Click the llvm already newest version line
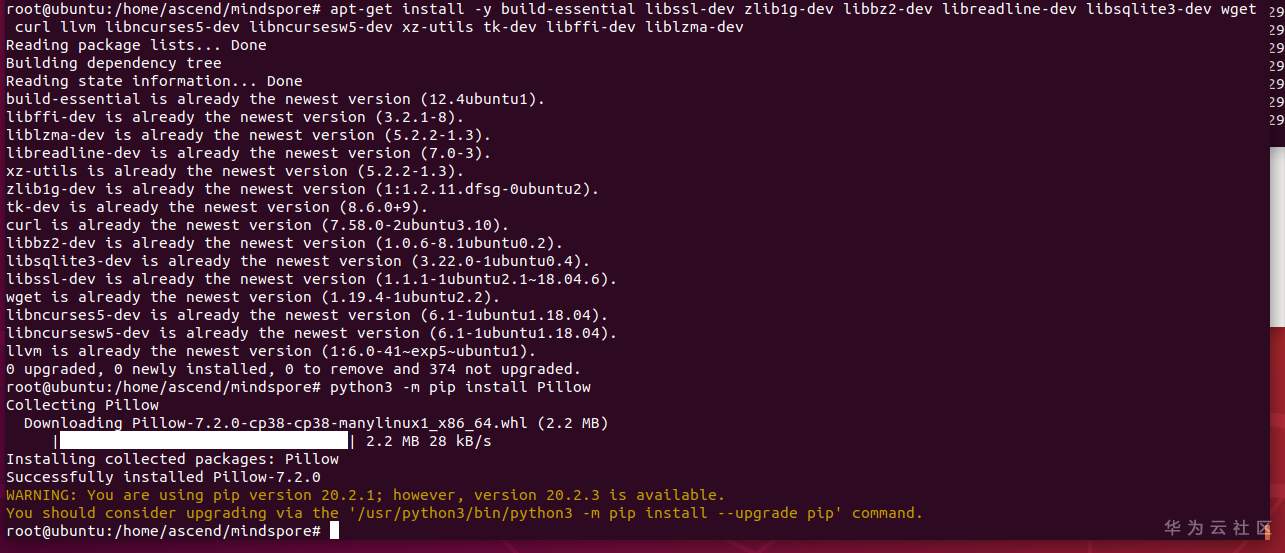Screen dimensions: 1285x553 tap(271, 351)
